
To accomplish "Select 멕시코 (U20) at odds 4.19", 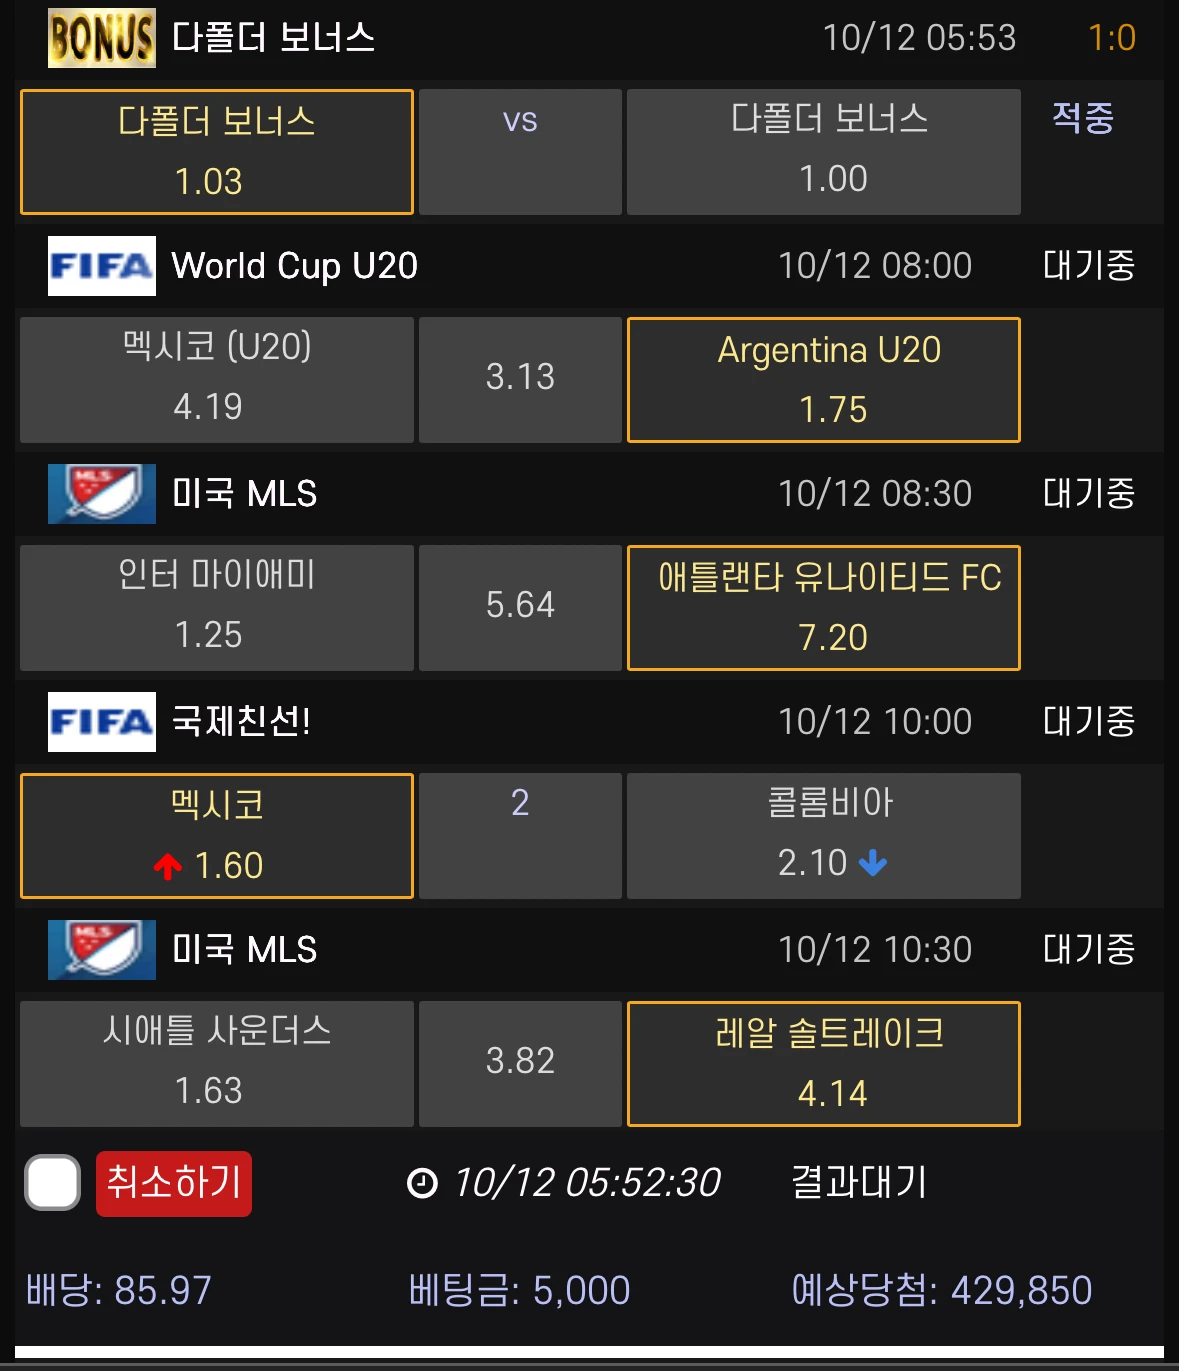I will tap(216, 380).
